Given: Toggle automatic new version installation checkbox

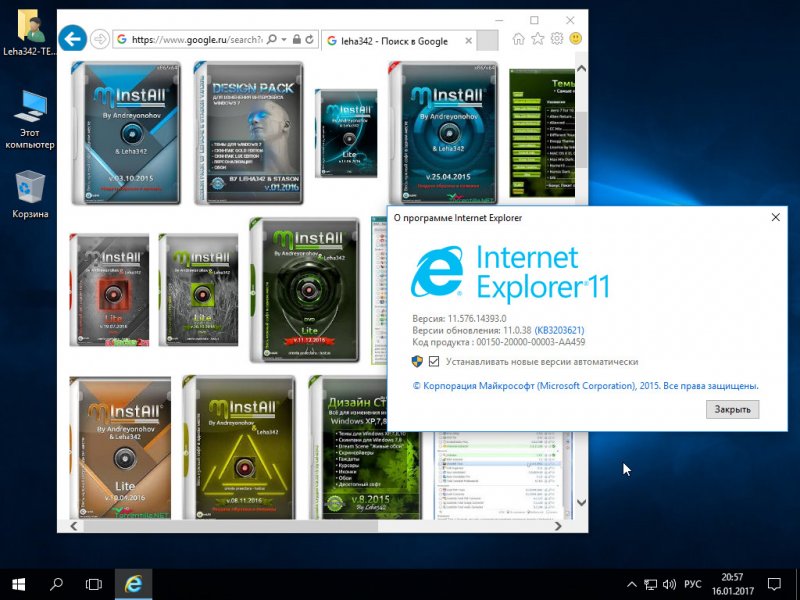Looking at the screenshot, I should (434, 361).
